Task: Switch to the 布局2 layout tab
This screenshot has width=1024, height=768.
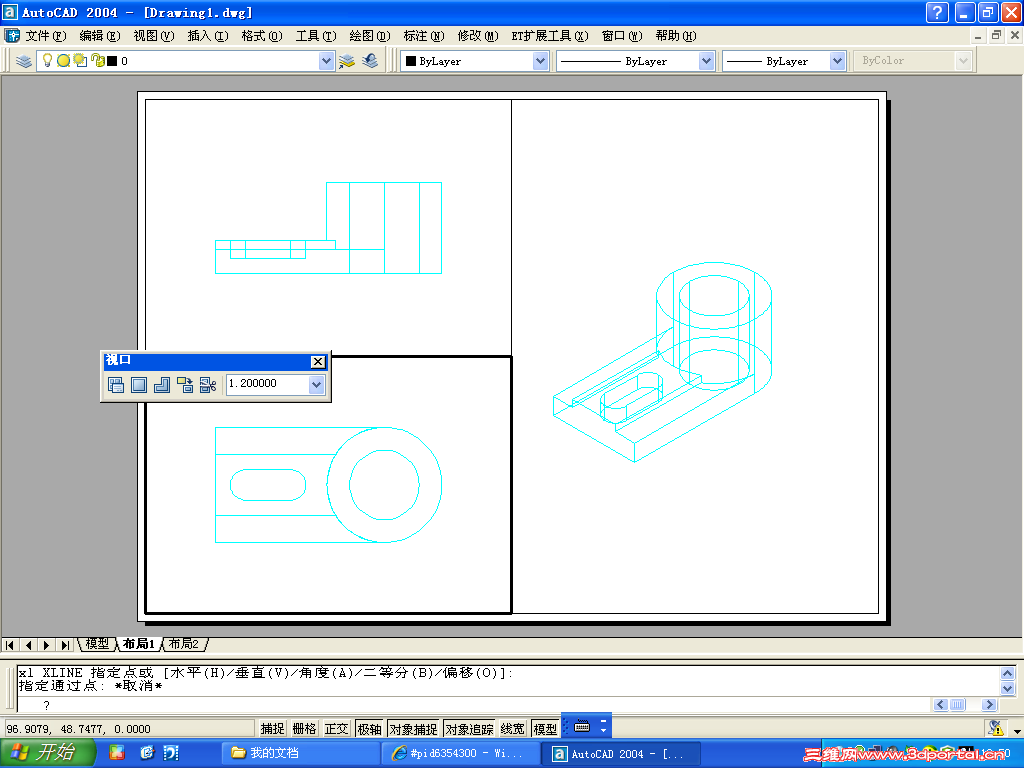Action: [184, 644]
